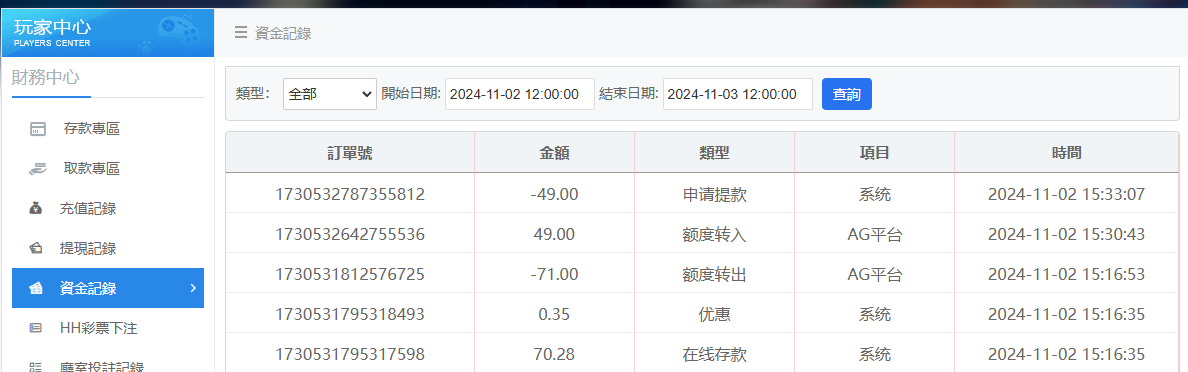
Task: Select order number 1730531812576725
Action: (349, 274)
